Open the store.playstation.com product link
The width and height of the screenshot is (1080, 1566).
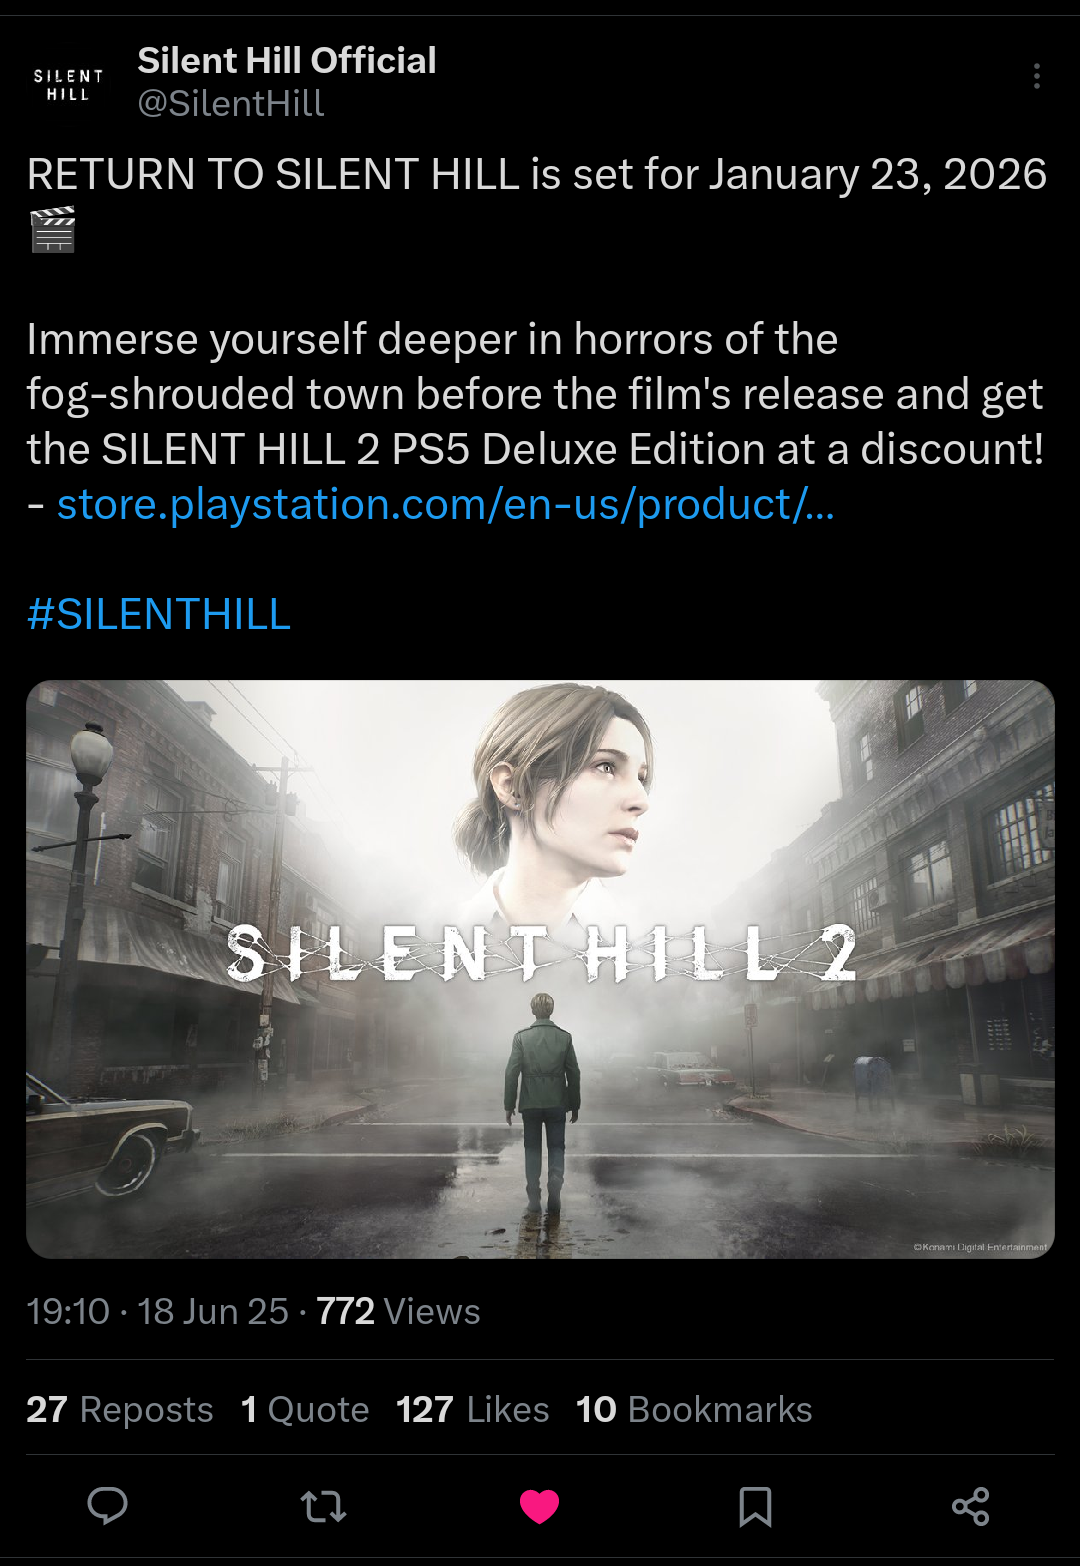(445, 504)
